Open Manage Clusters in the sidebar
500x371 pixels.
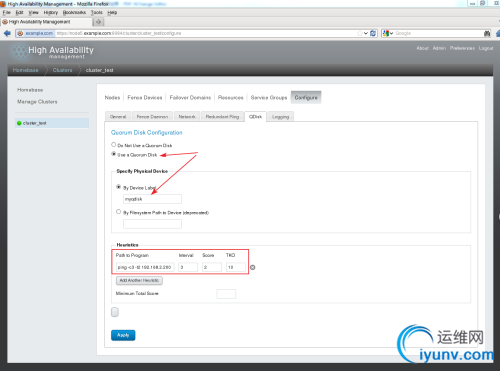[x=37, y=102]
